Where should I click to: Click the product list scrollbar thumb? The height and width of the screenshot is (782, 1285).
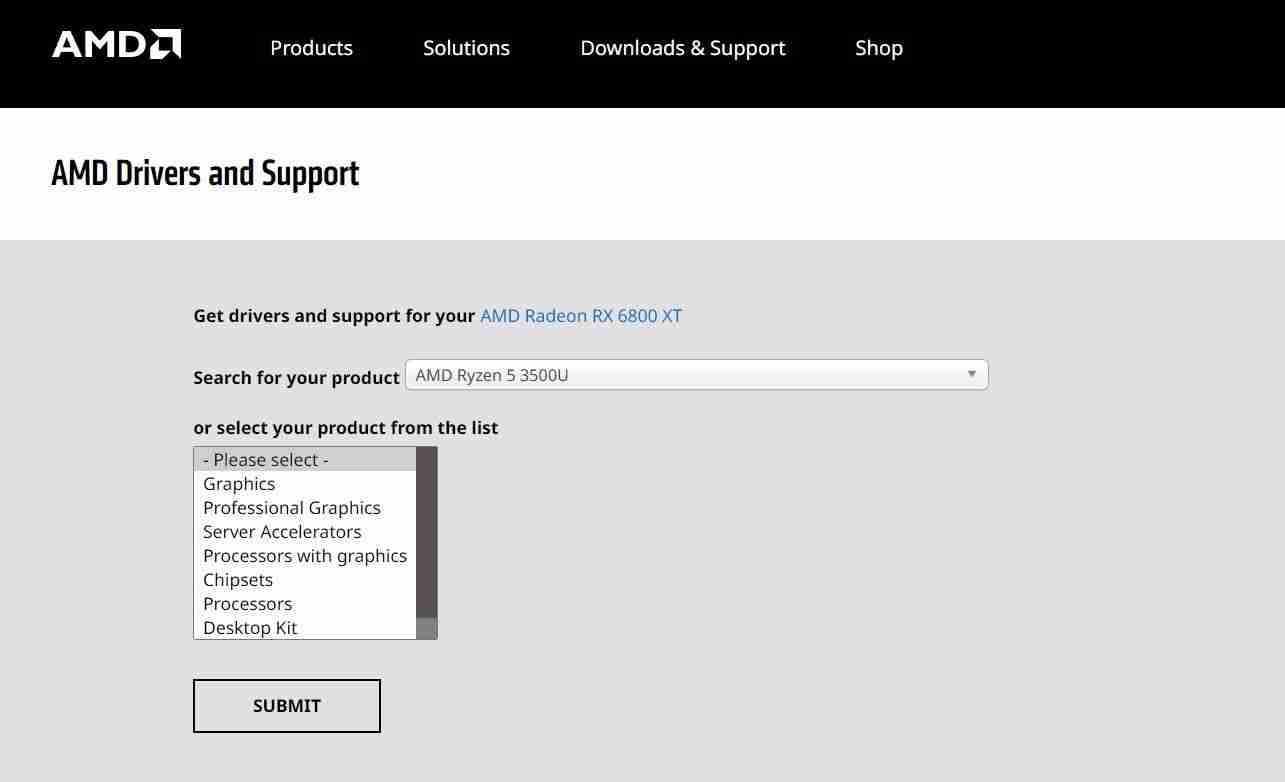tap(426, 528)
